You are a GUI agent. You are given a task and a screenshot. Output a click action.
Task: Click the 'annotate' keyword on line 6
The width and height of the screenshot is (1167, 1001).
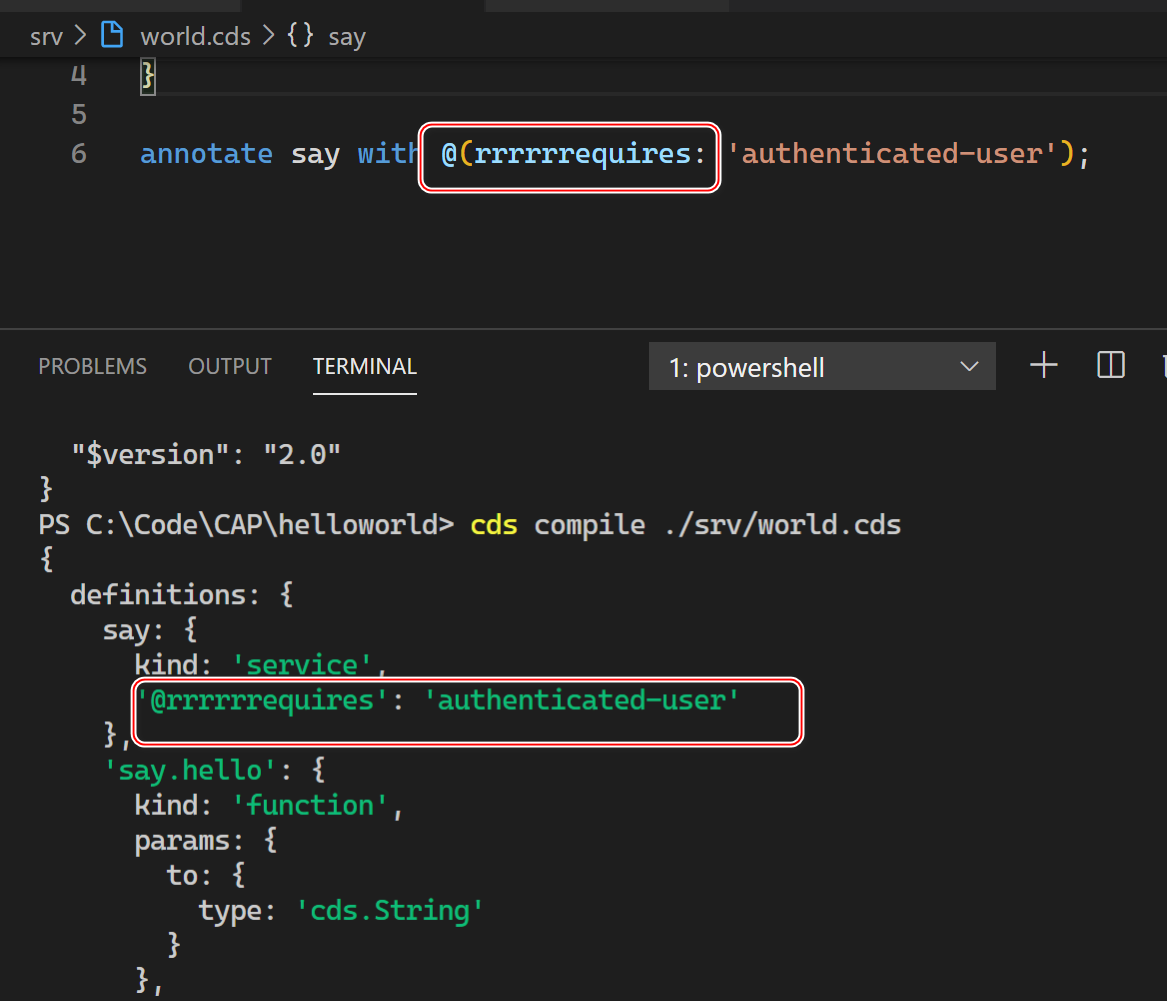pos(206,154)
